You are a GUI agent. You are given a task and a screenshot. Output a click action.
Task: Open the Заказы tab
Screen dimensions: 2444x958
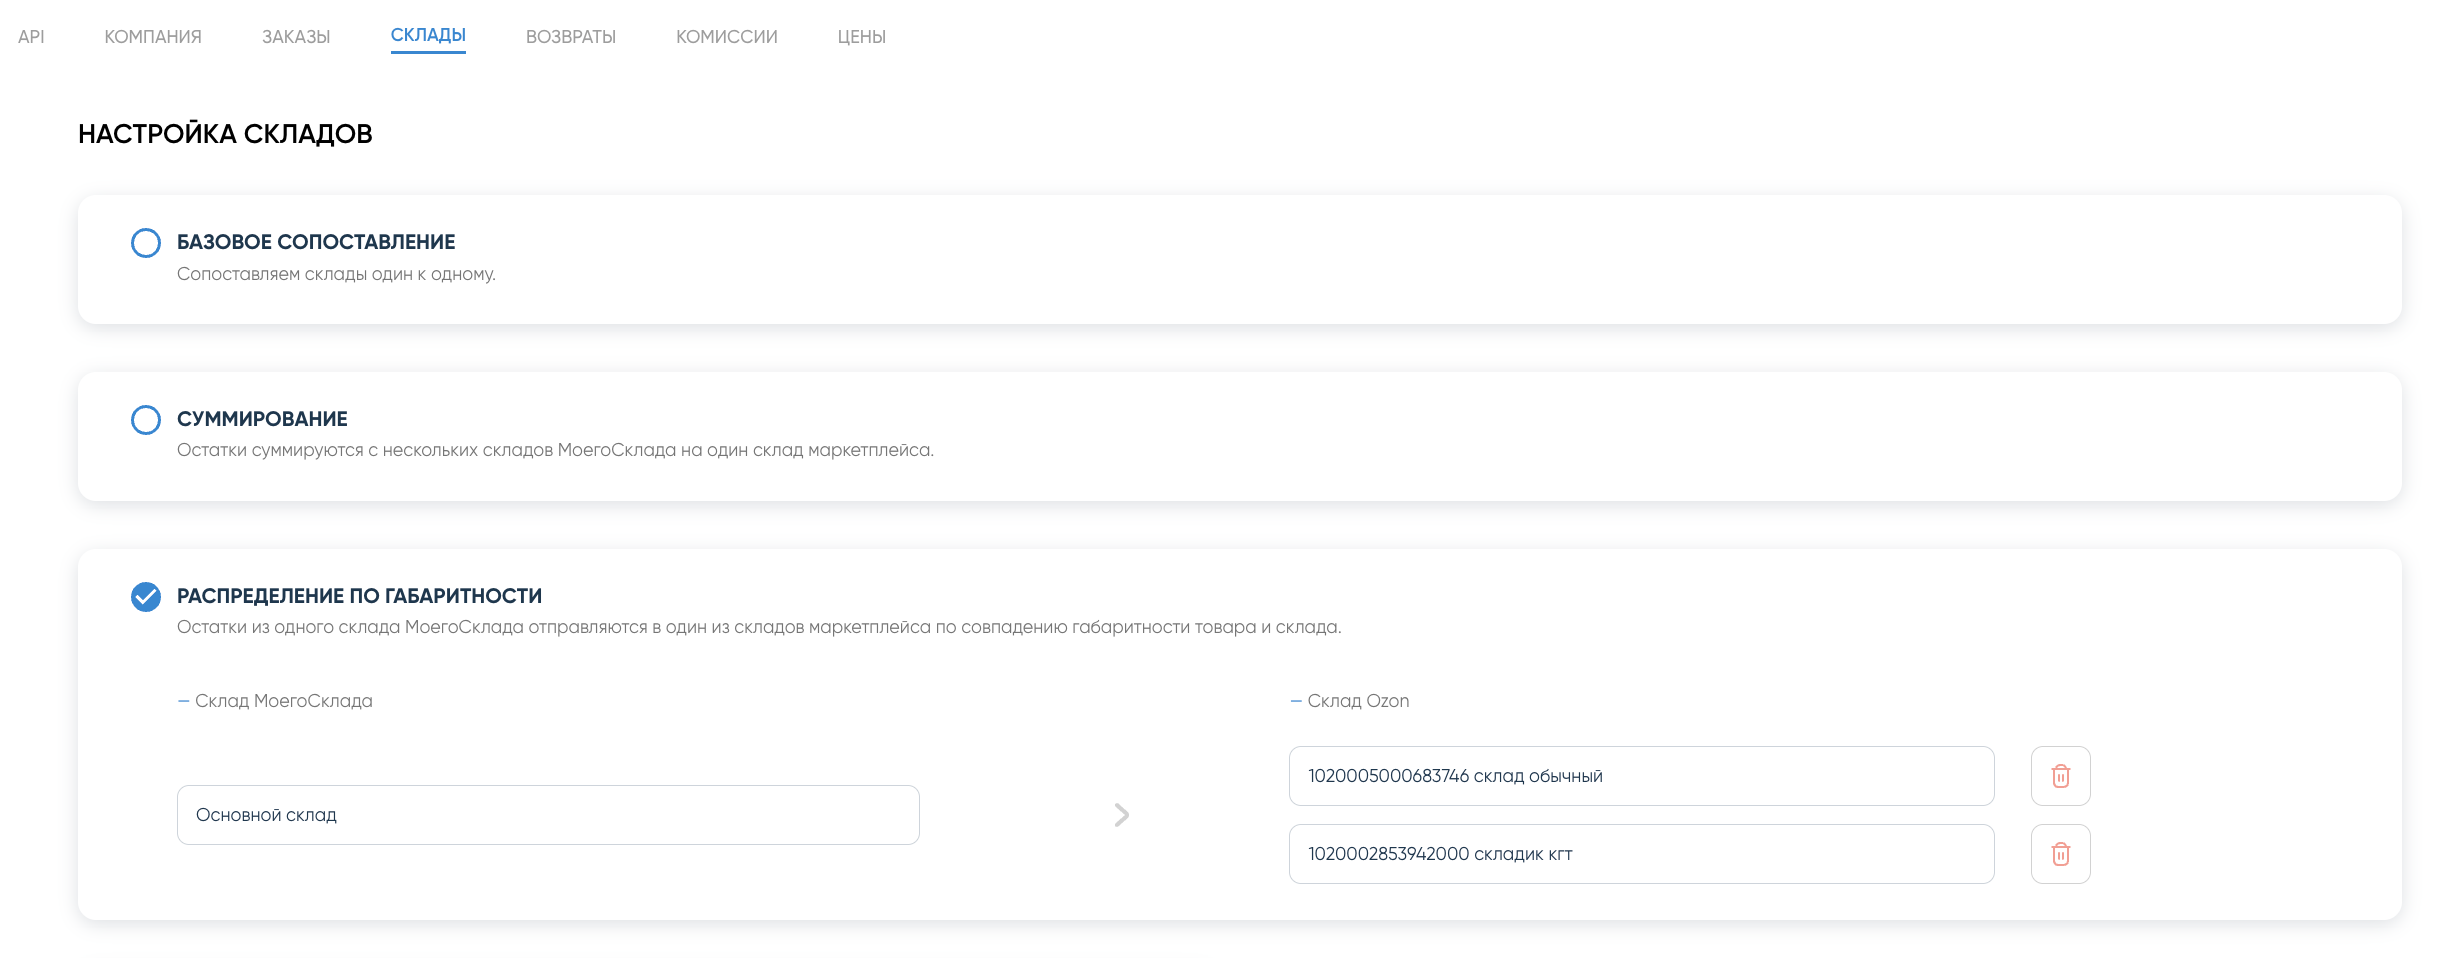click(x=296, y=37)
